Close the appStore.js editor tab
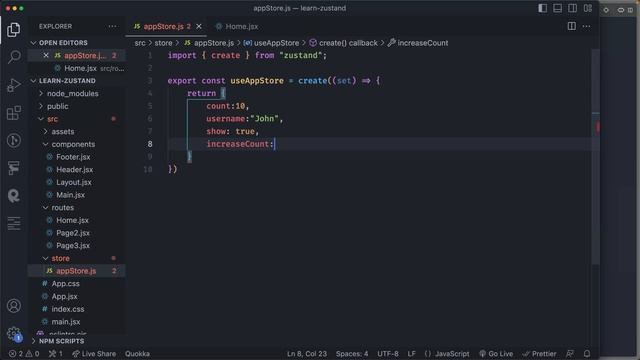640x360 pixels. [x=199, y=27]
